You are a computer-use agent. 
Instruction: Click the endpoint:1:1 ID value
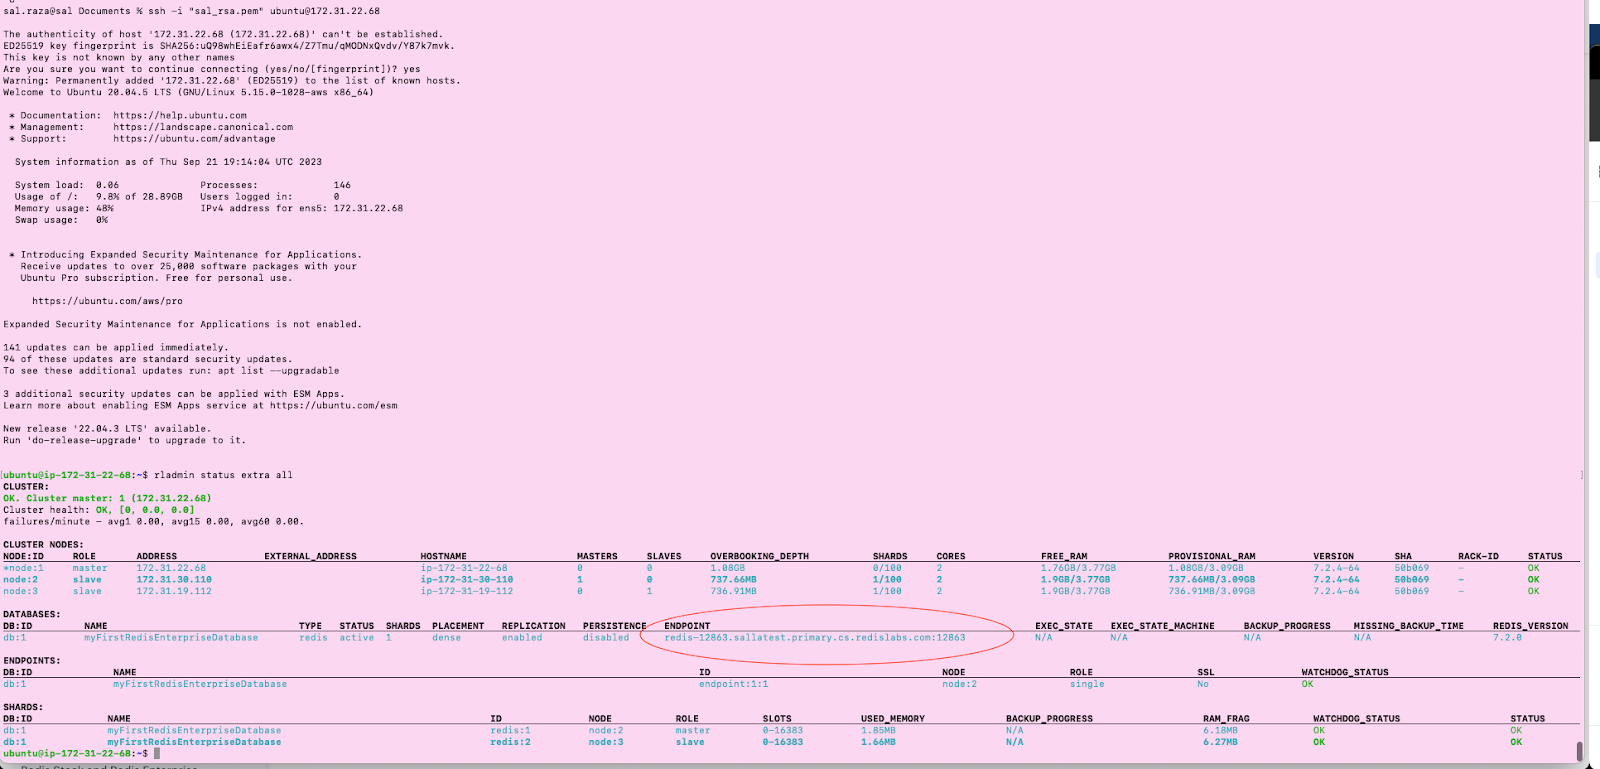tap(733, 684)
